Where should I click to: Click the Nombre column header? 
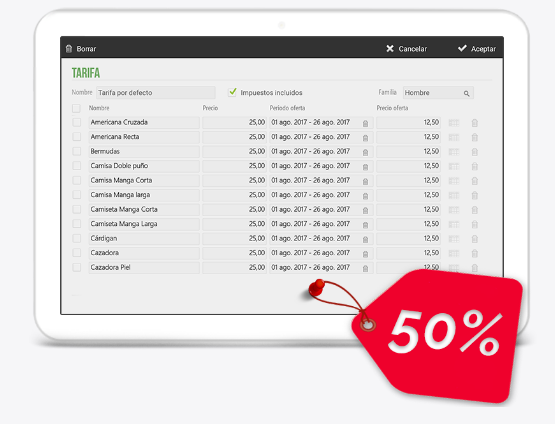(x=99, y=108)
